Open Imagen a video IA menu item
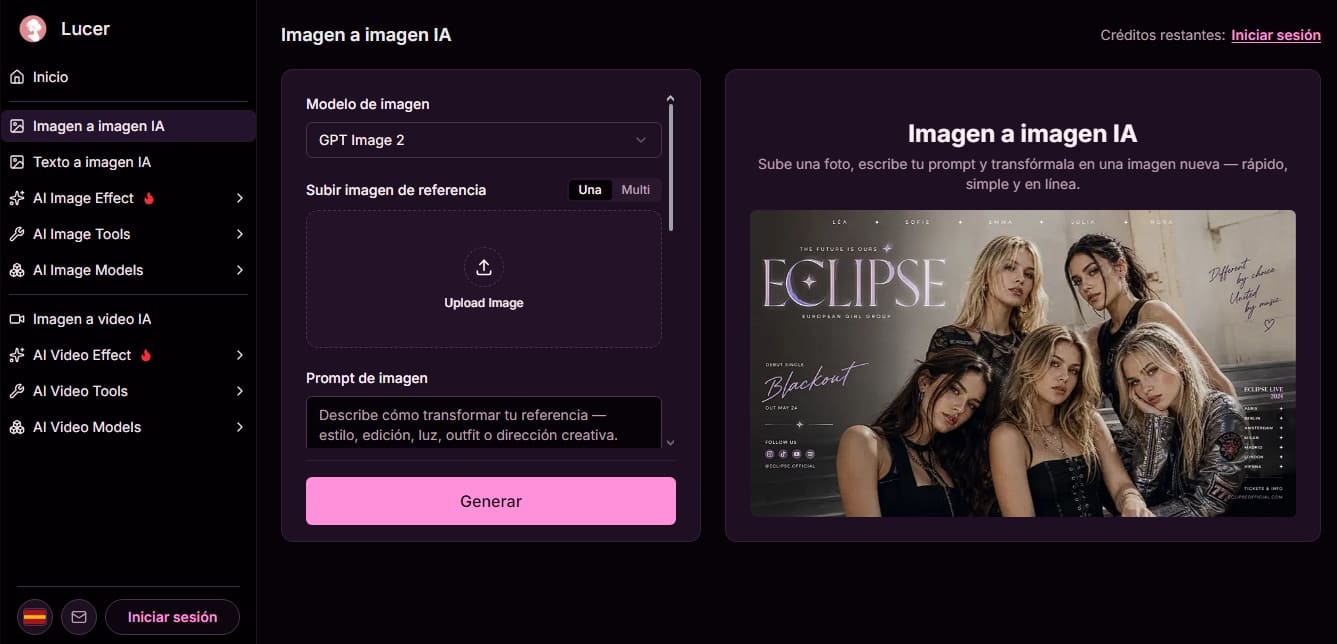 pyautogui.click(x=128, y=319)
